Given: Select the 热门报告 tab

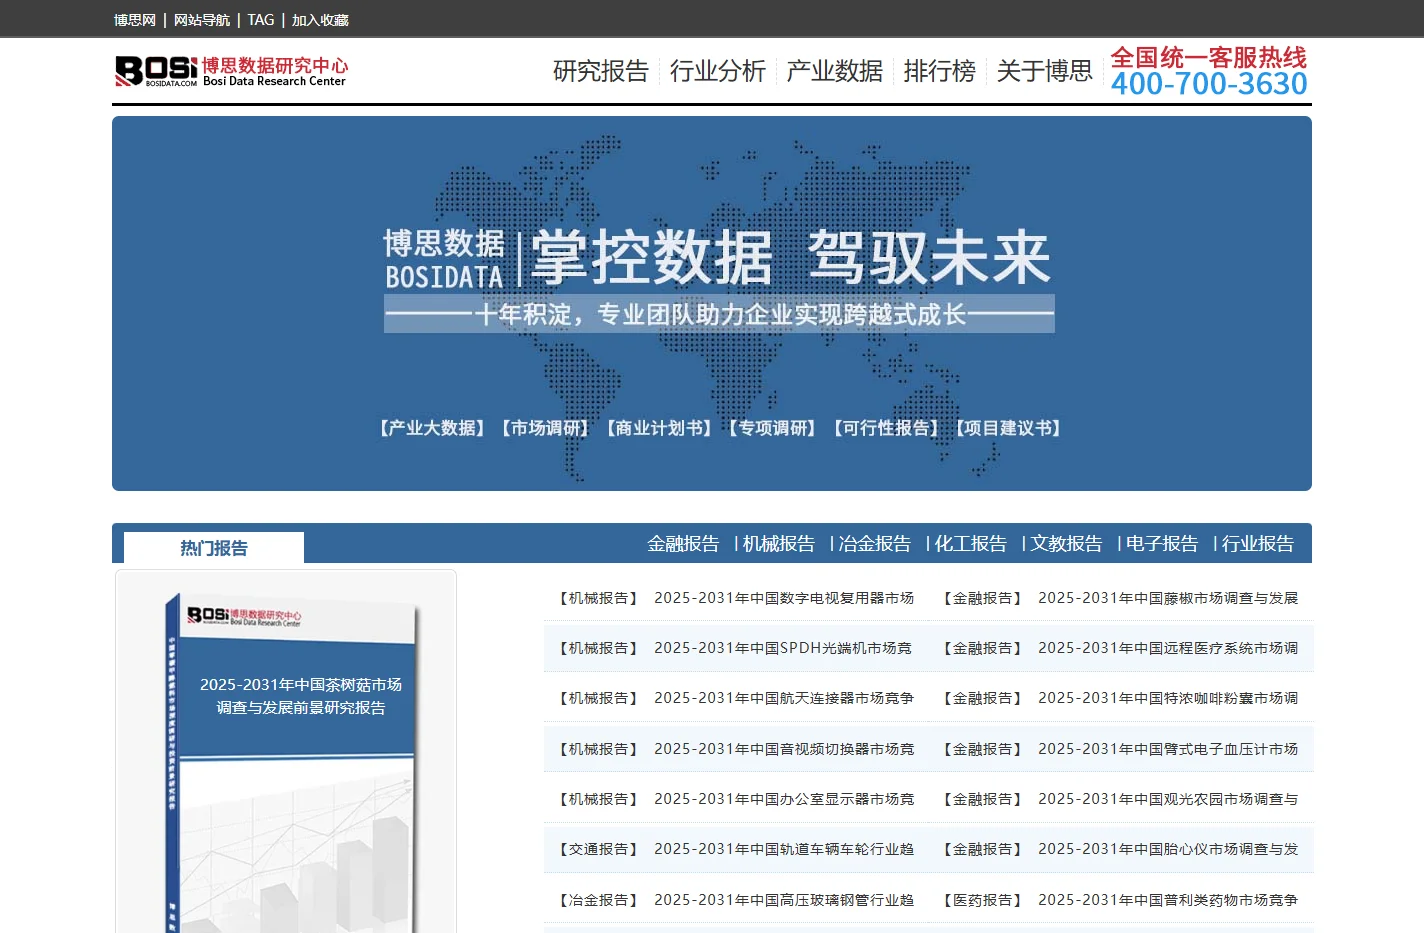Looking at the screenshot, I should [214, 548].
